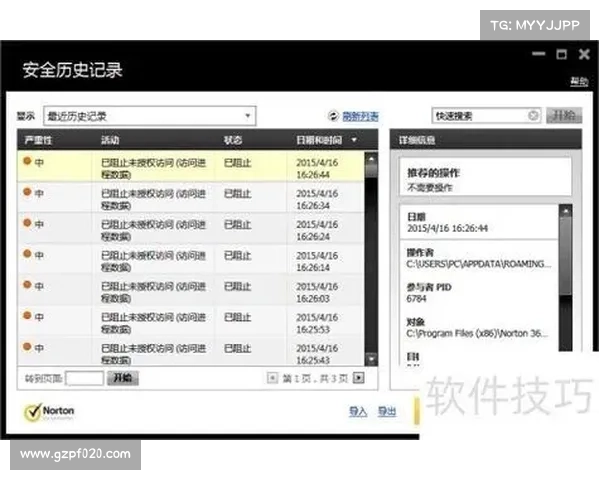Click the 导出 export link
The width and height of the screenshot is (600, 480).
click(387, 411)
